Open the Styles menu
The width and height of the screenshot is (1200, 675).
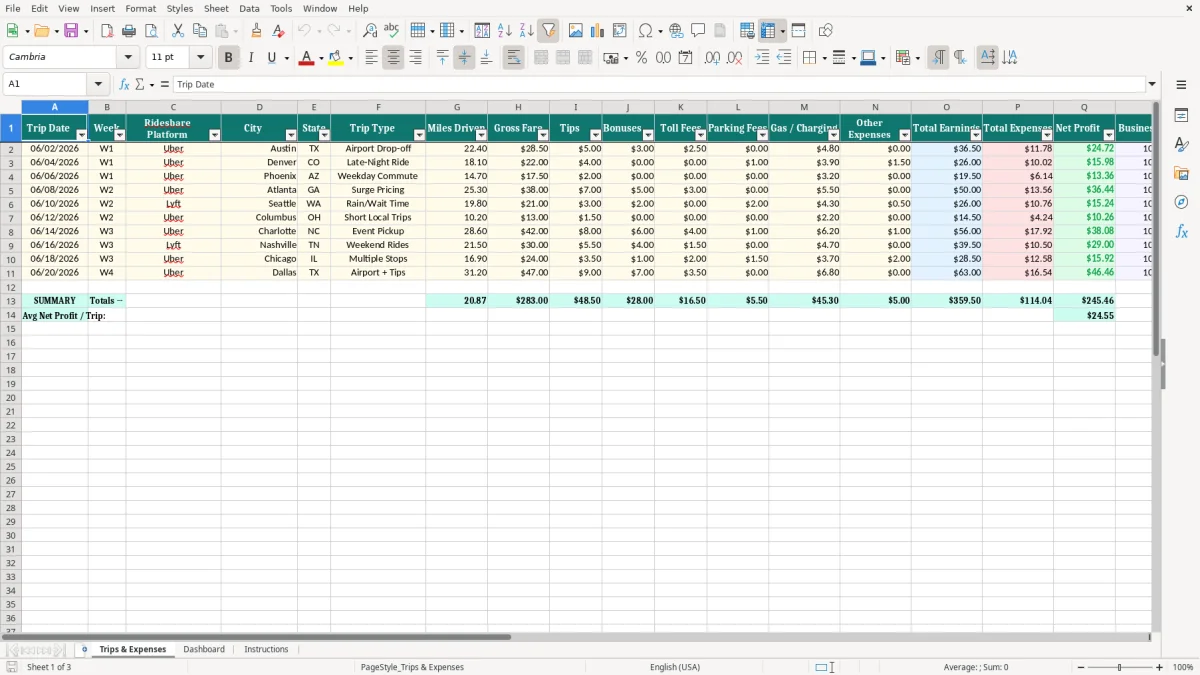tap(180, 8)
